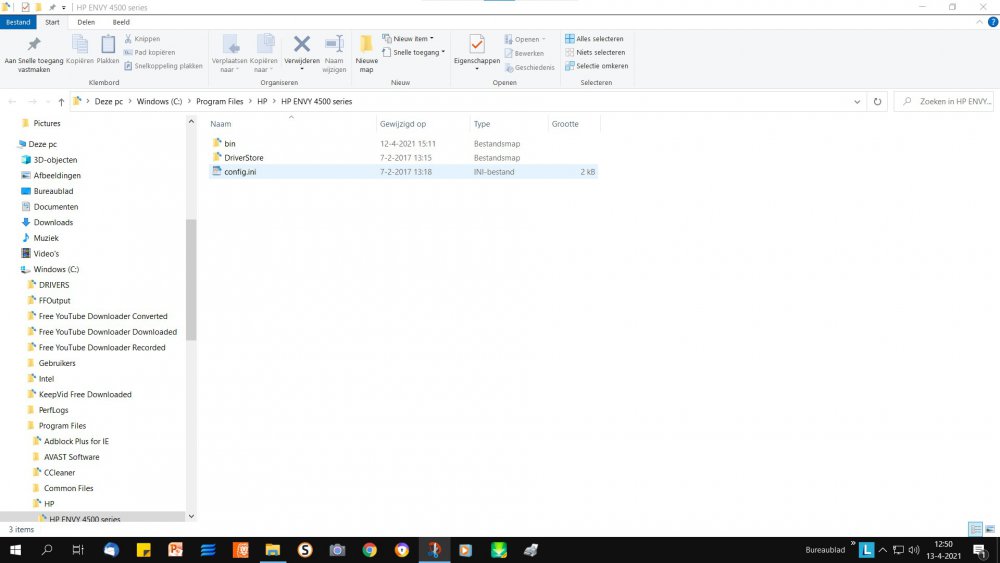Expand the address bar history dropdown
The image size is (1000, 563).
pos(857,101)
